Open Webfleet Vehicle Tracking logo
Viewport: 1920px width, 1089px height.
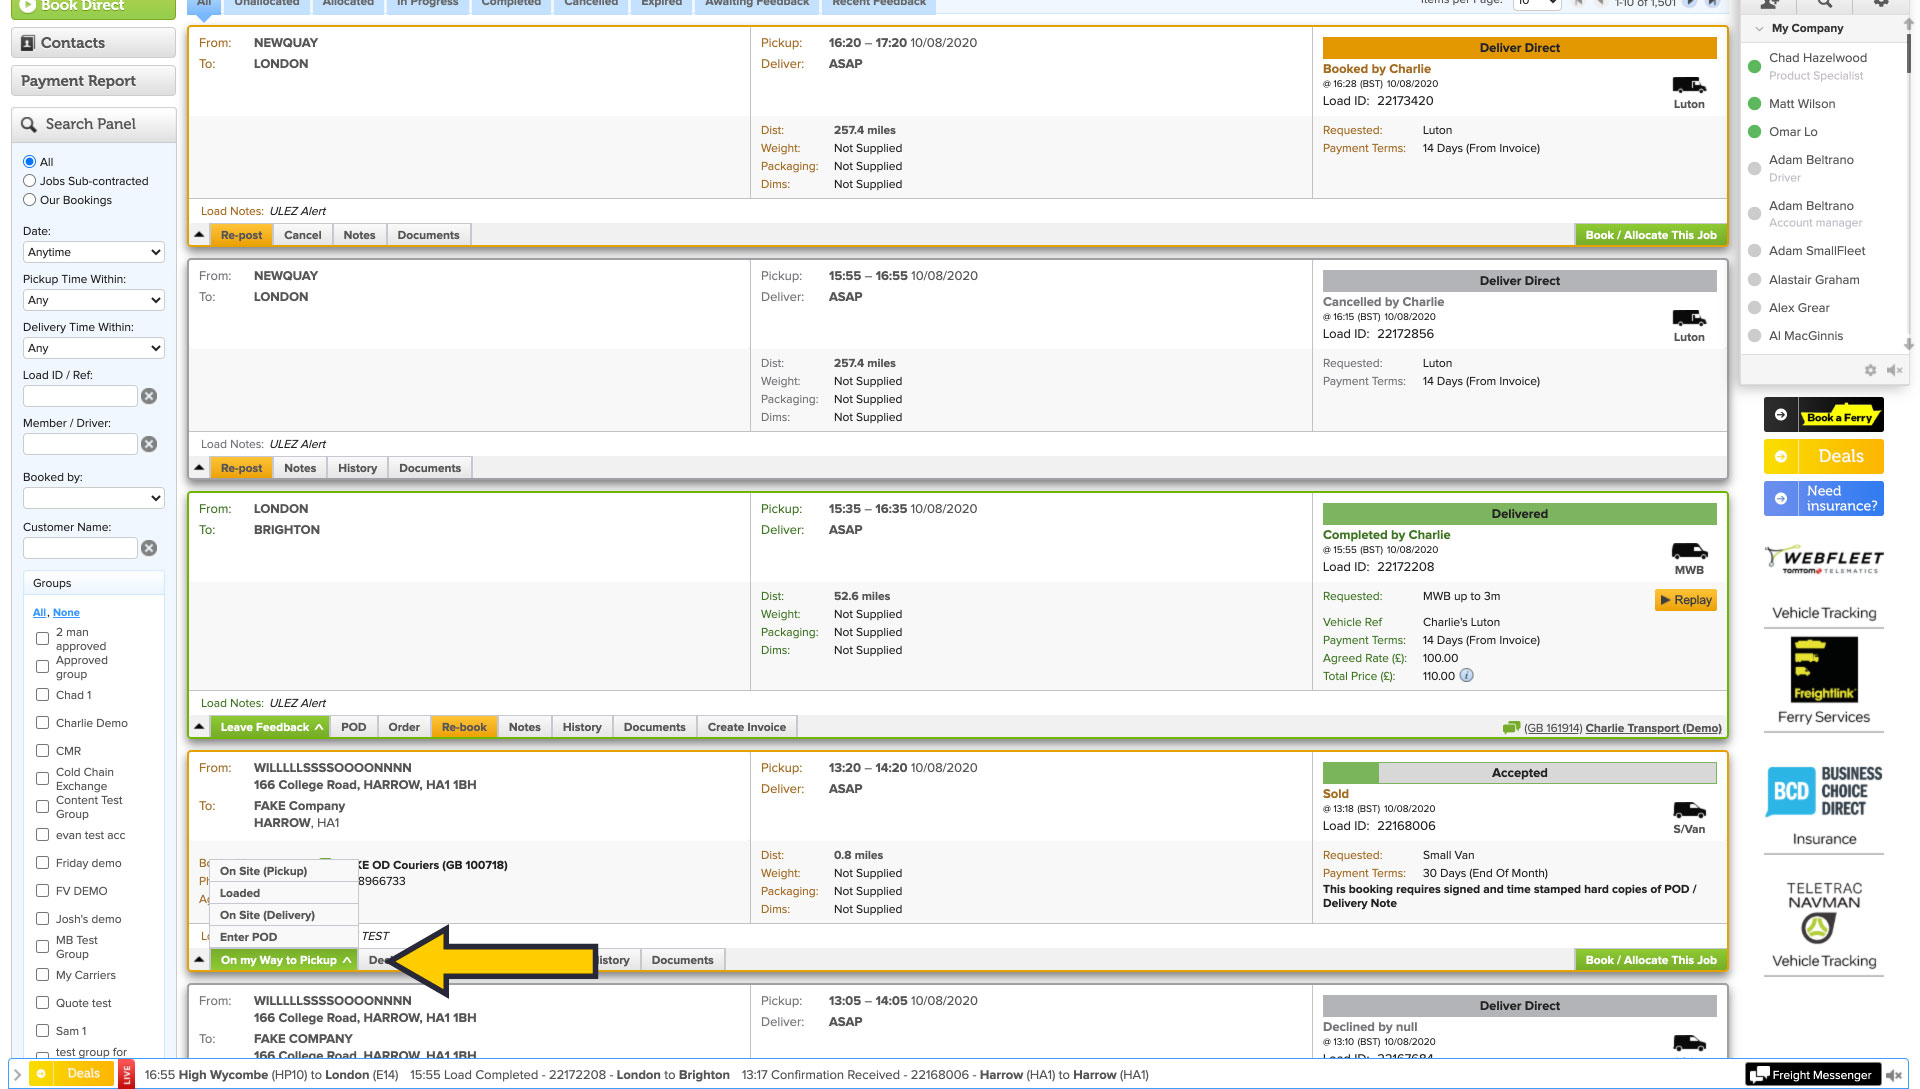(1823, 560)
